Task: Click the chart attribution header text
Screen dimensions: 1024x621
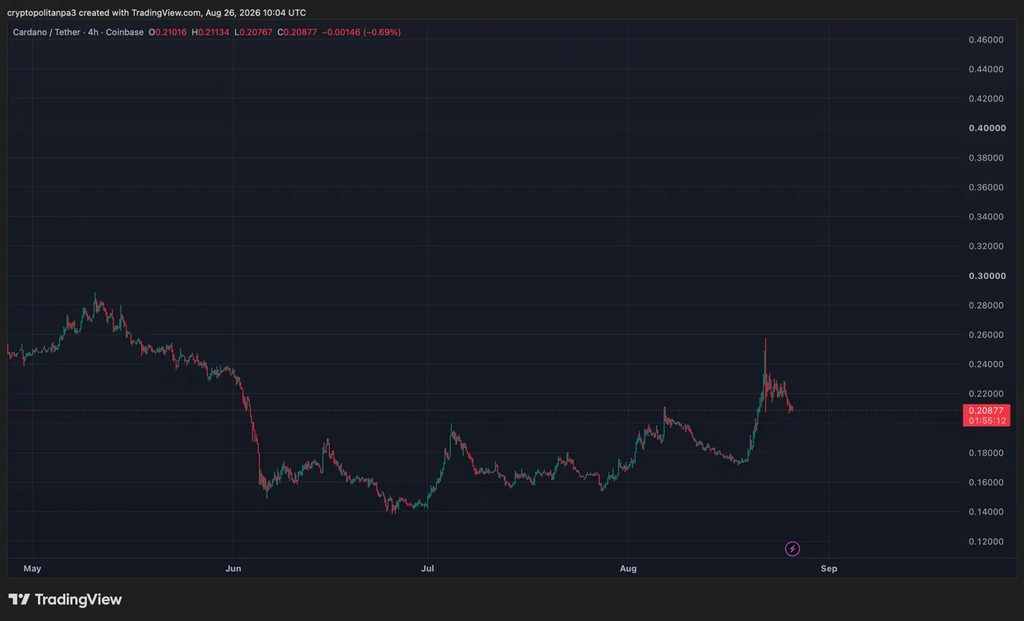Action: 156,12
